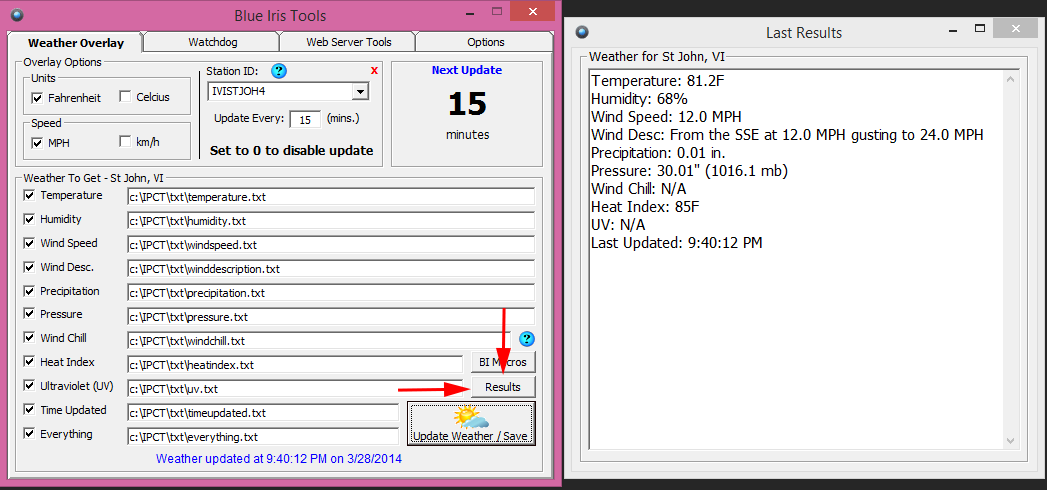
Task: Click the Update Weather / Save button
Action: click(471, 424)
